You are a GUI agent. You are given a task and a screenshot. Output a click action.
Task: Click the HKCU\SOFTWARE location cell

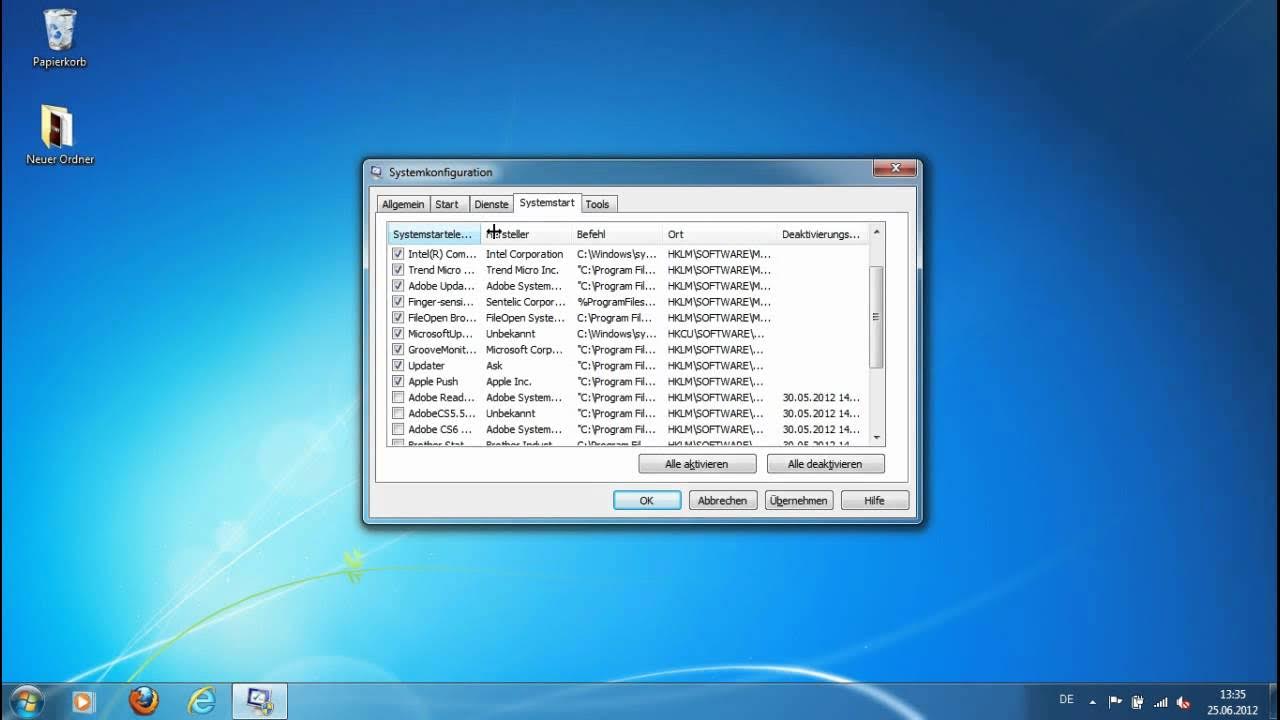coord(716,334)
